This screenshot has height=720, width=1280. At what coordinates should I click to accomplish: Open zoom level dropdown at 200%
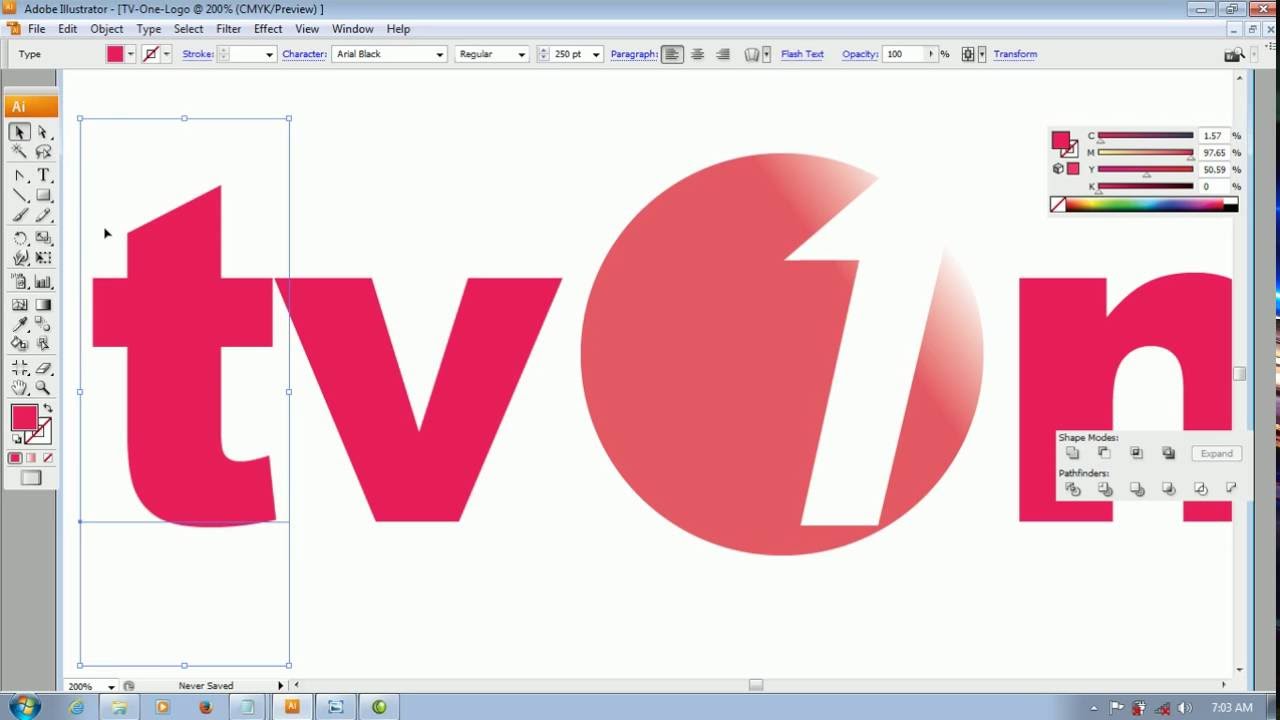[x=111, y=686]
